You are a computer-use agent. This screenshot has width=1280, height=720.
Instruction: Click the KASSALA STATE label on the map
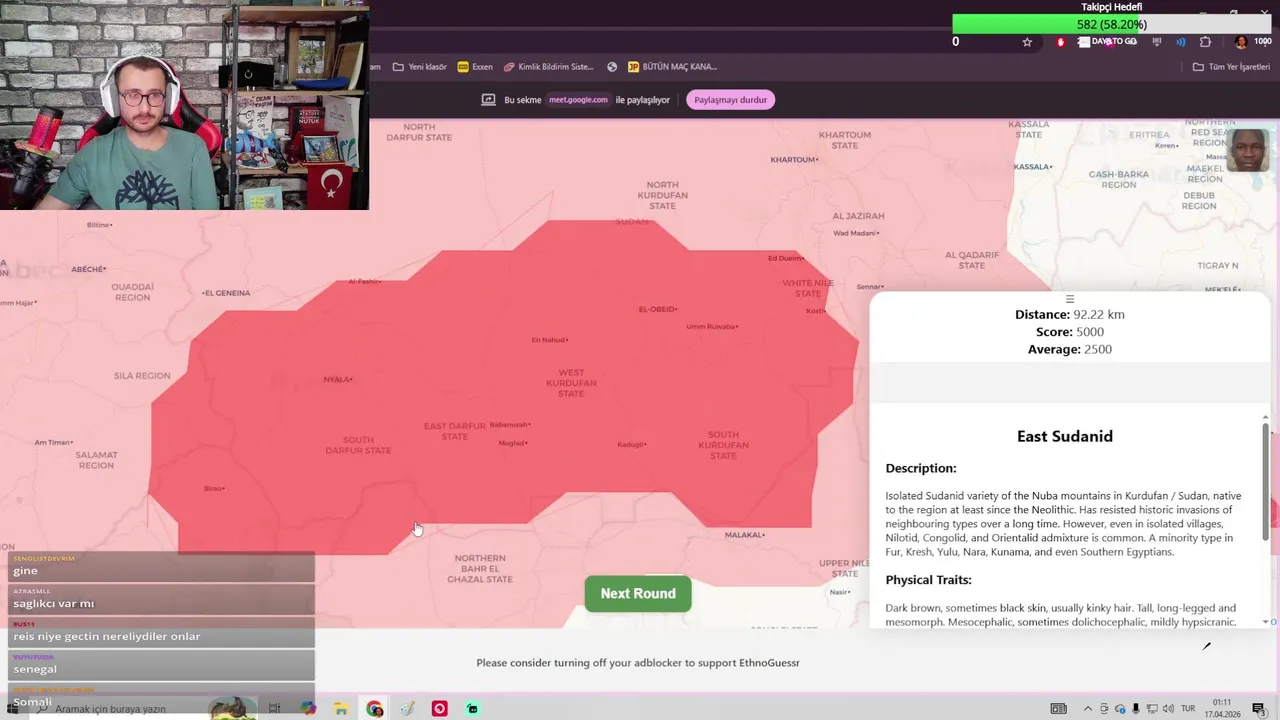point(1029,129)
